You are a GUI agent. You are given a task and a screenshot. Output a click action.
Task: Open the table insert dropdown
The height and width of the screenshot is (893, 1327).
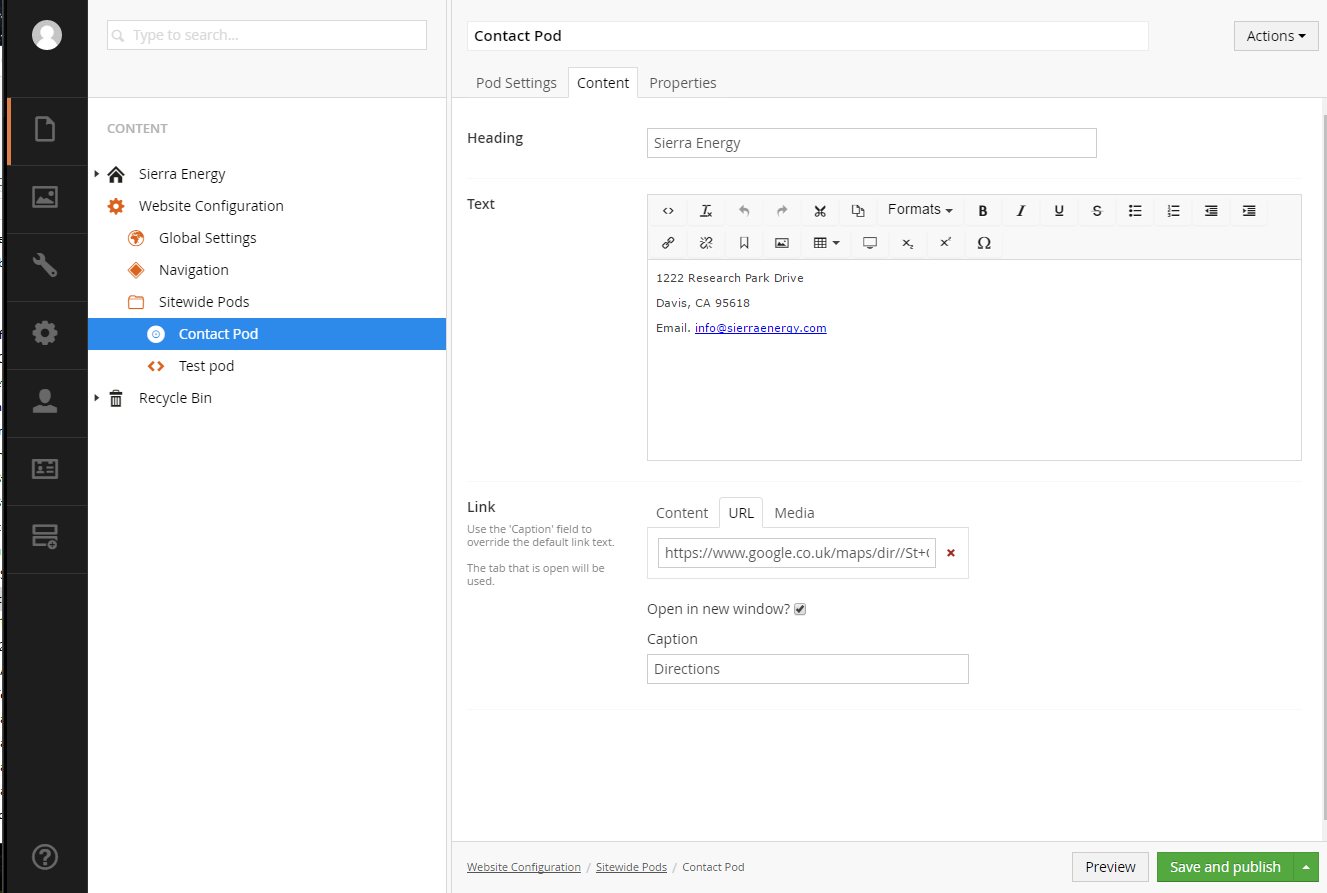point(826,243)
